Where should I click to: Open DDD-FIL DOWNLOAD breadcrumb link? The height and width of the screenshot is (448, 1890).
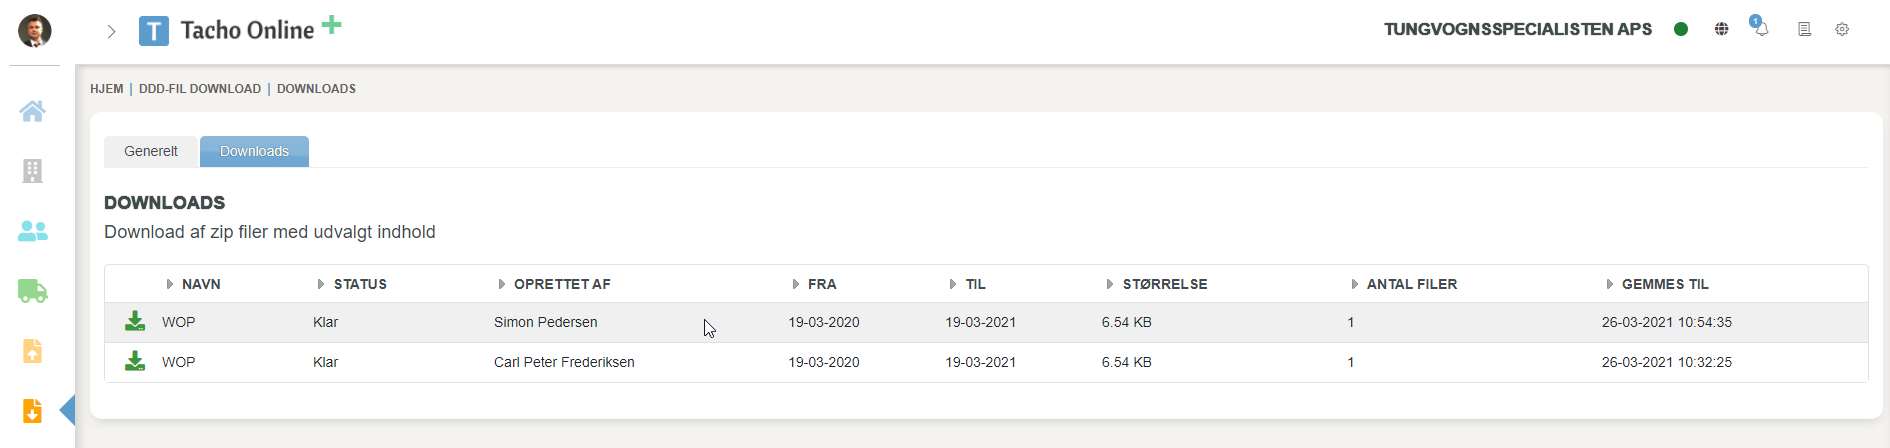tap(200, 89)
